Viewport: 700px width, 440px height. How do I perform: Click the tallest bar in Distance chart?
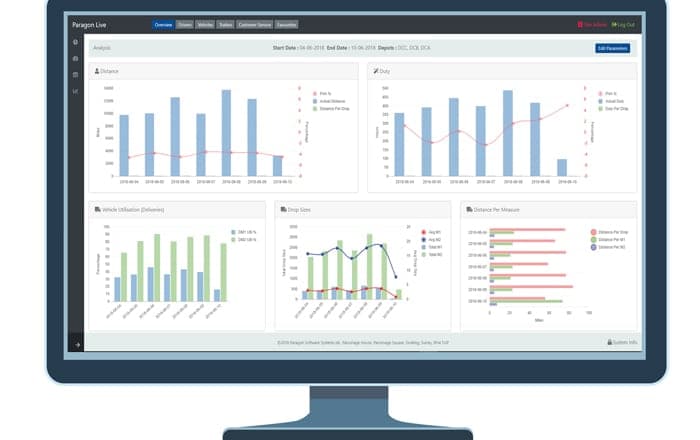coord(226,133)
